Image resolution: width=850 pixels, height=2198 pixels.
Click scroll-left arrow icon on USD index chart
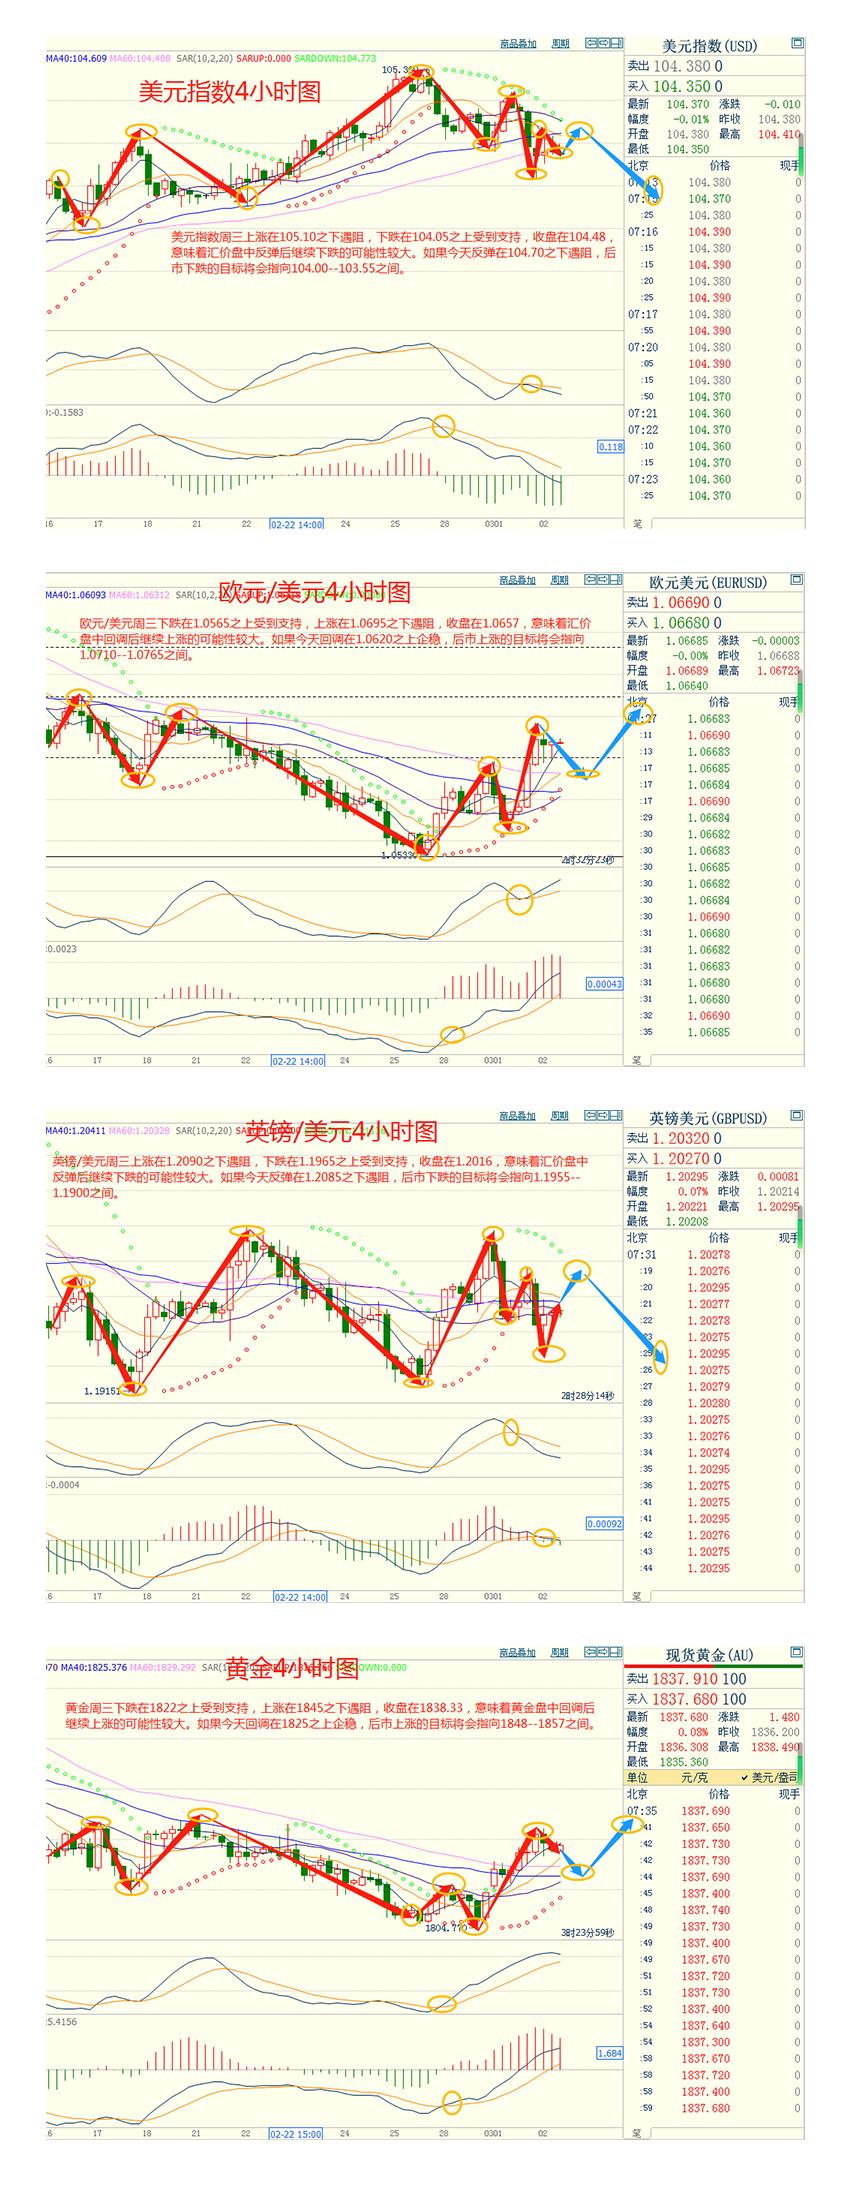[591, 43]
